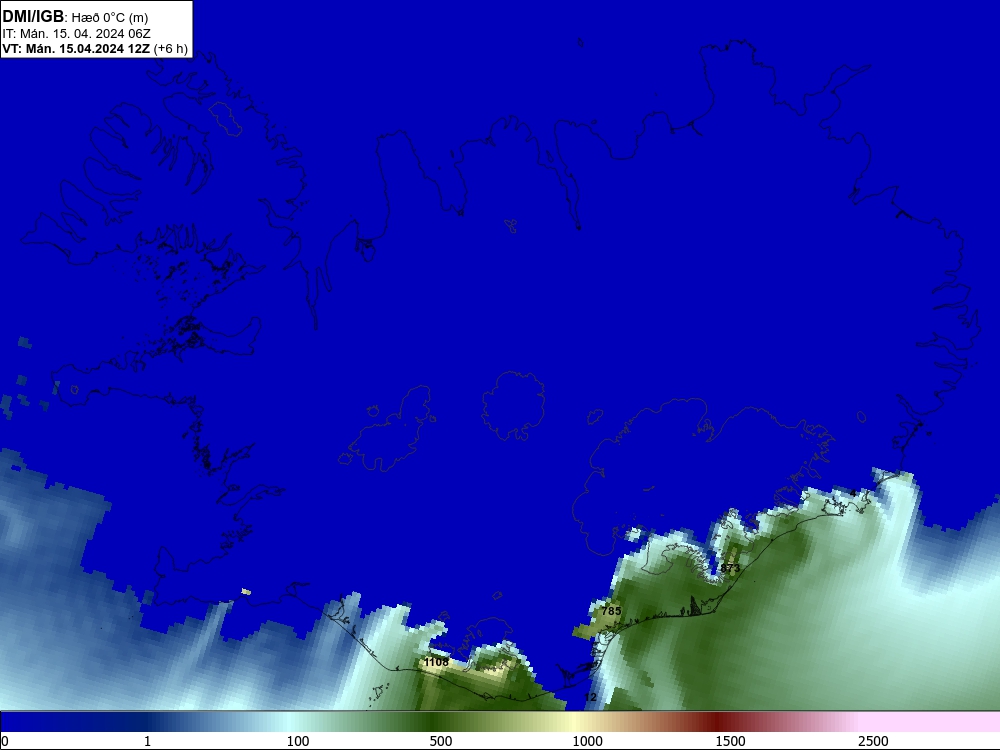Click the pale yellow section of the color scale near 1000
The image size is (1000, 750).
click(x=574, y=722)
